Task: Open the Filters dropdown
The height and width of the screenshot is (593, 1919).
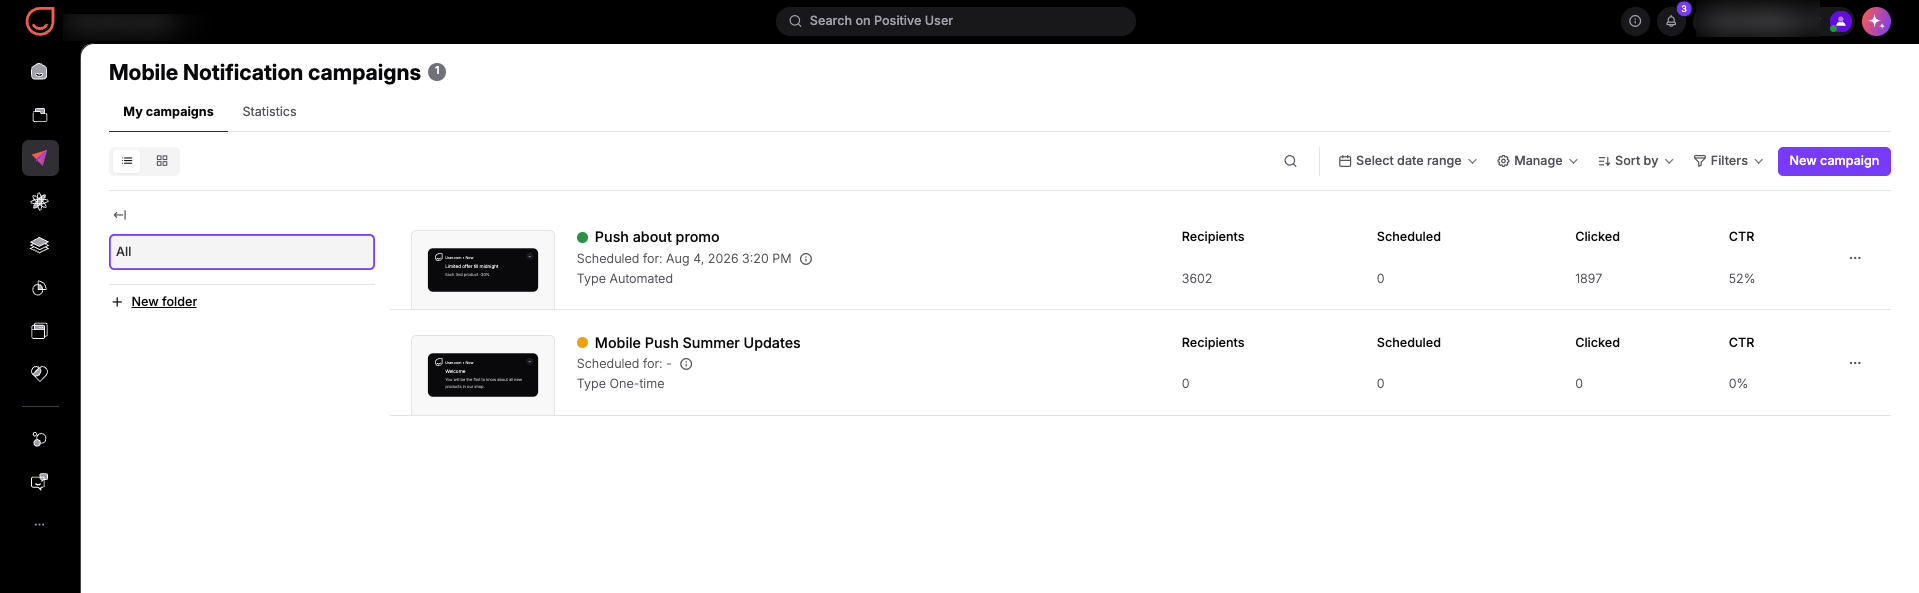Action: click(1728, 161)
